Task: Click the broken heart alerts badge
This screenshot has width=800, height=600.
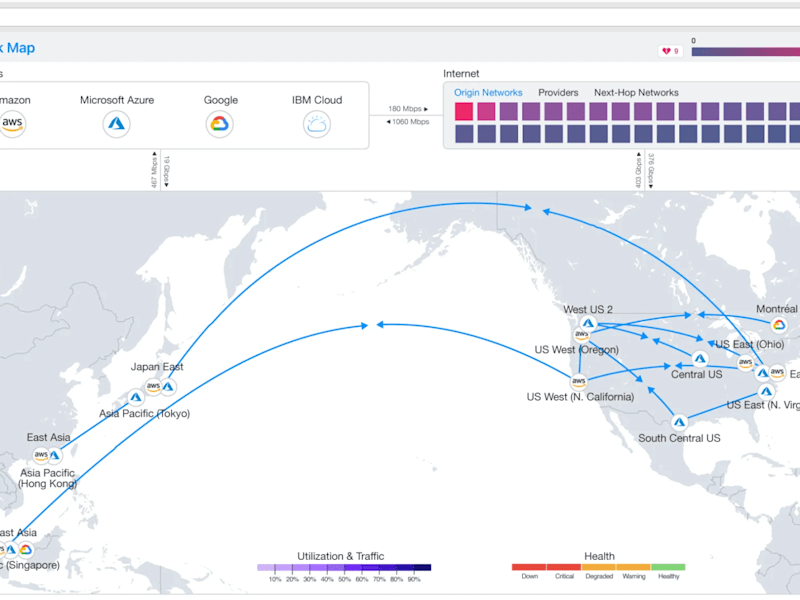Action: tap(670, 51)
